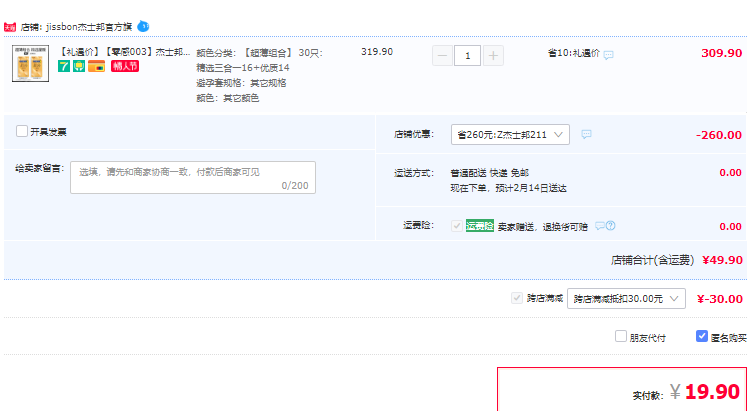Open the blue Wangwang chat icon
The image size is (755, 411).
[x=143, y=26]
